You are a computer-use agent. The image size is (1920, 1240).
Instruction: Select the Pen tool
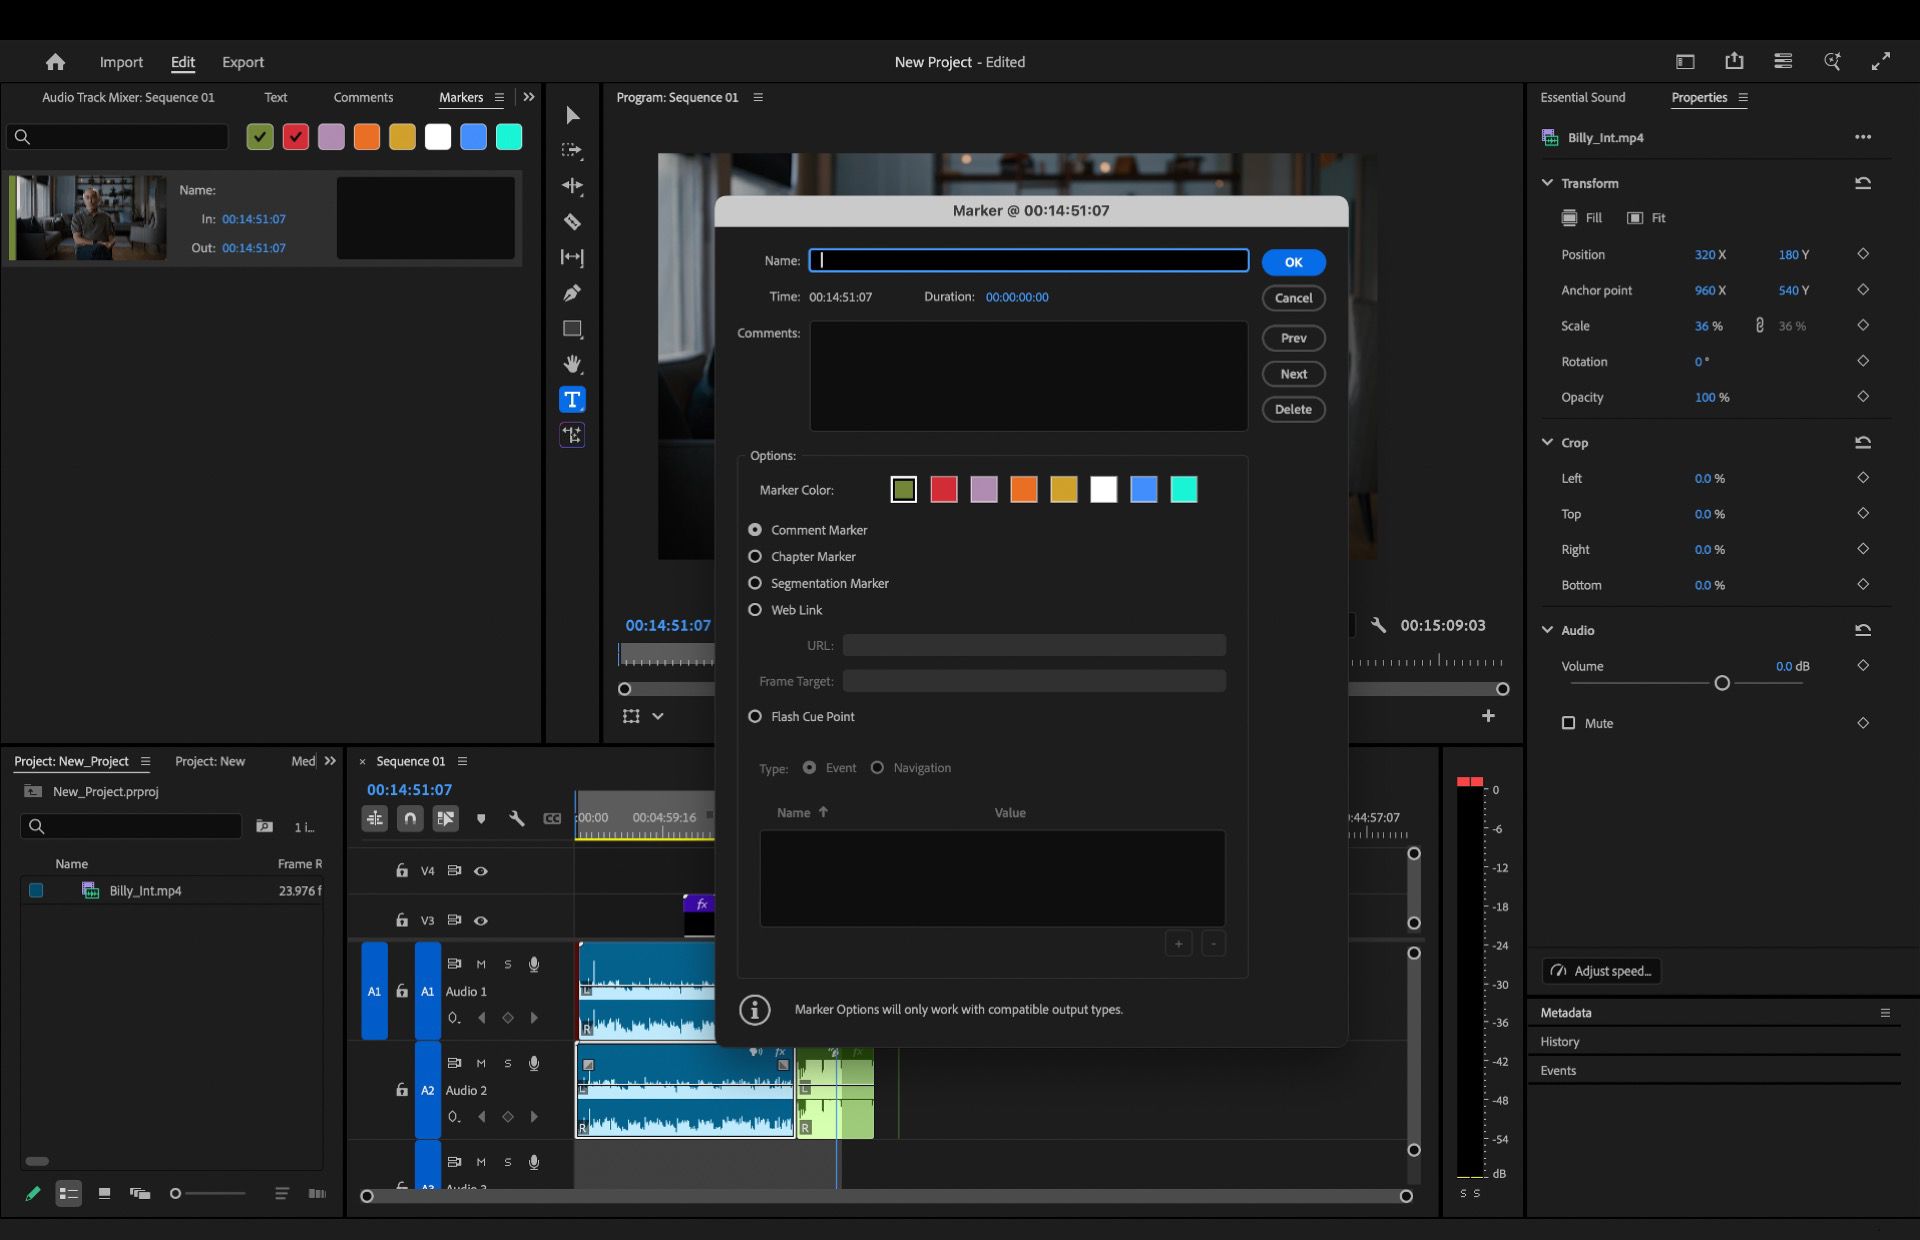pos(572,293)
